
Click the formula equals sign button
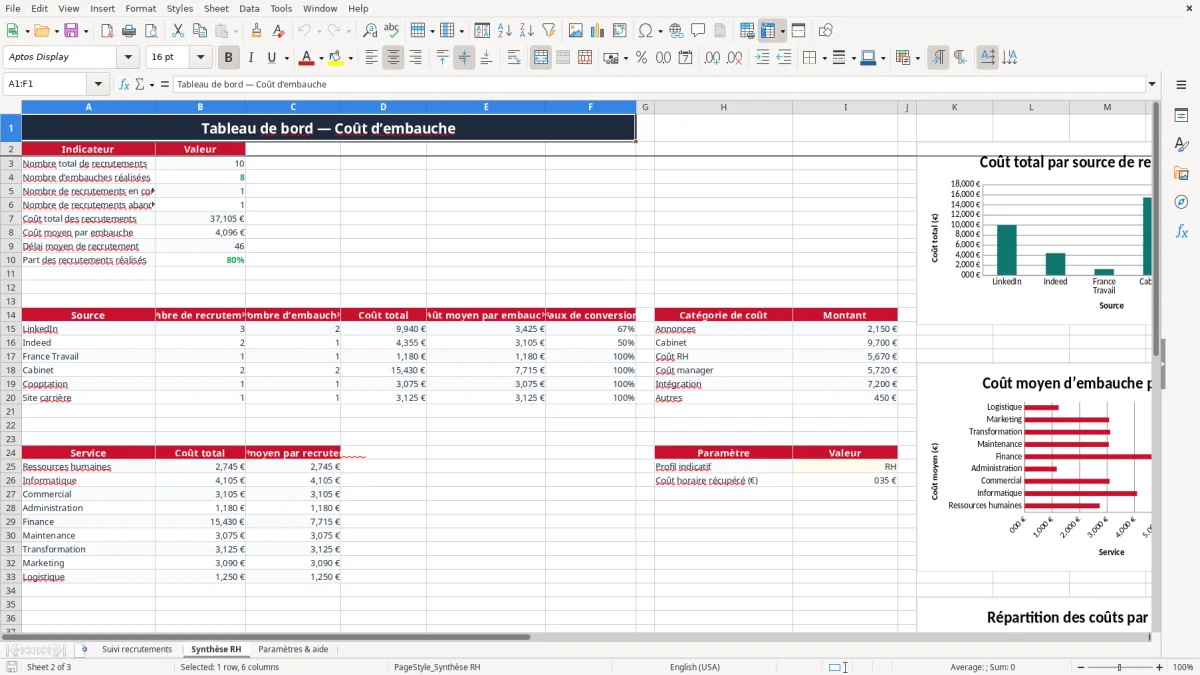(165, 84)
